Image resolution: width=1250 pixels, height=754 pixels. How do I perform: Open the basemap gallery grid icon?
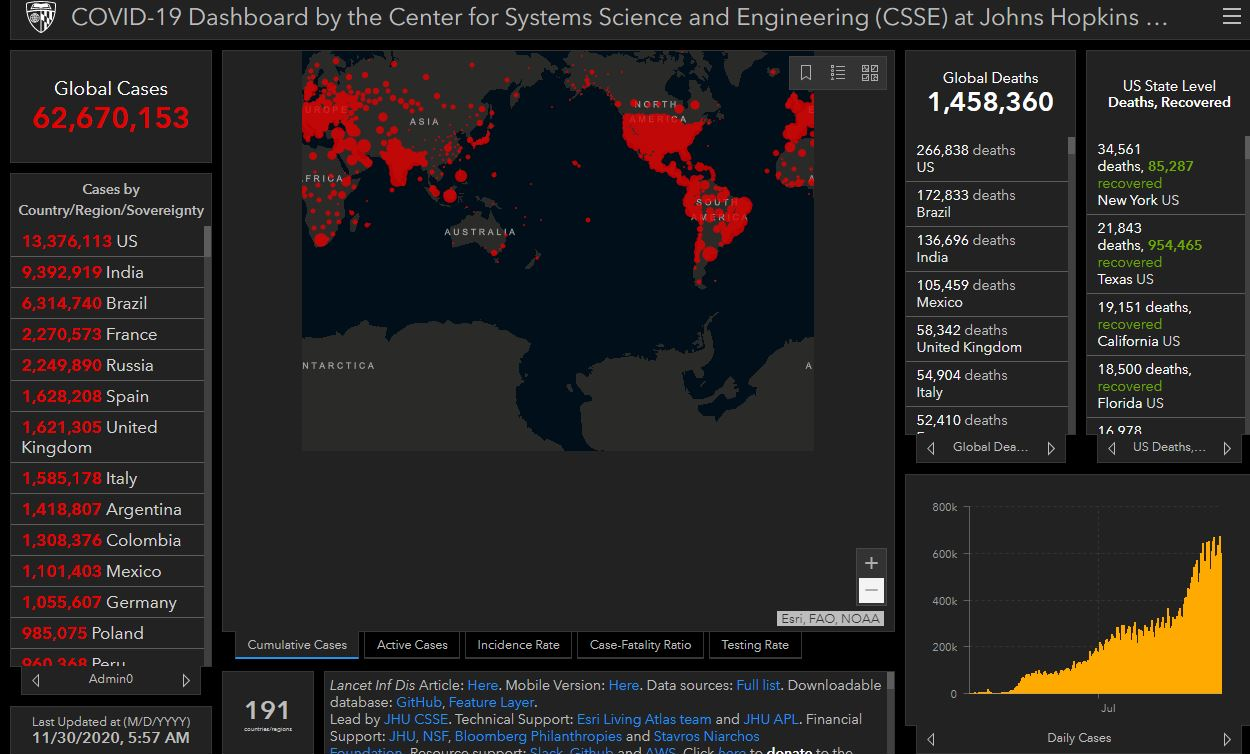[x=869, y=73]
